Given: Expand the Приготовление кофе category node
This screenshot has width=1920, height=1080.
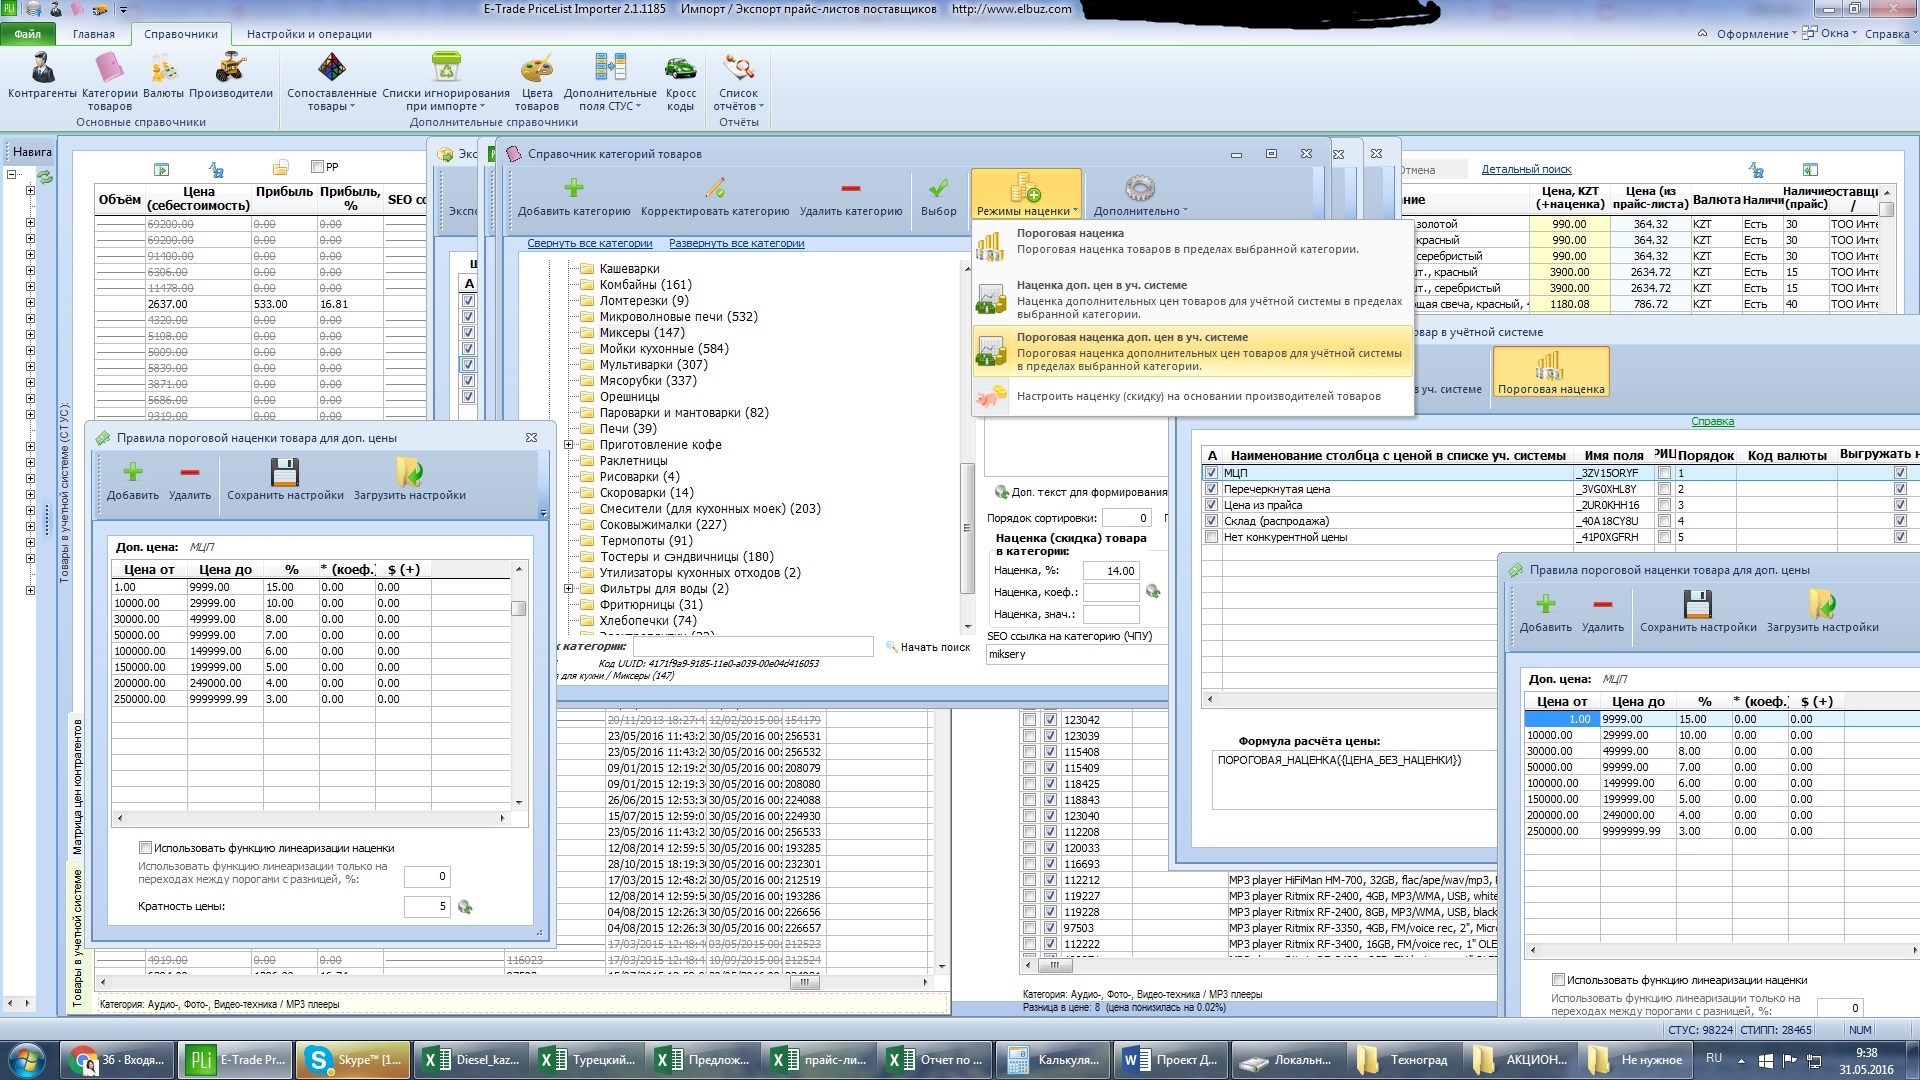Looking at the screenshot, I should click(x=569, y=445).
